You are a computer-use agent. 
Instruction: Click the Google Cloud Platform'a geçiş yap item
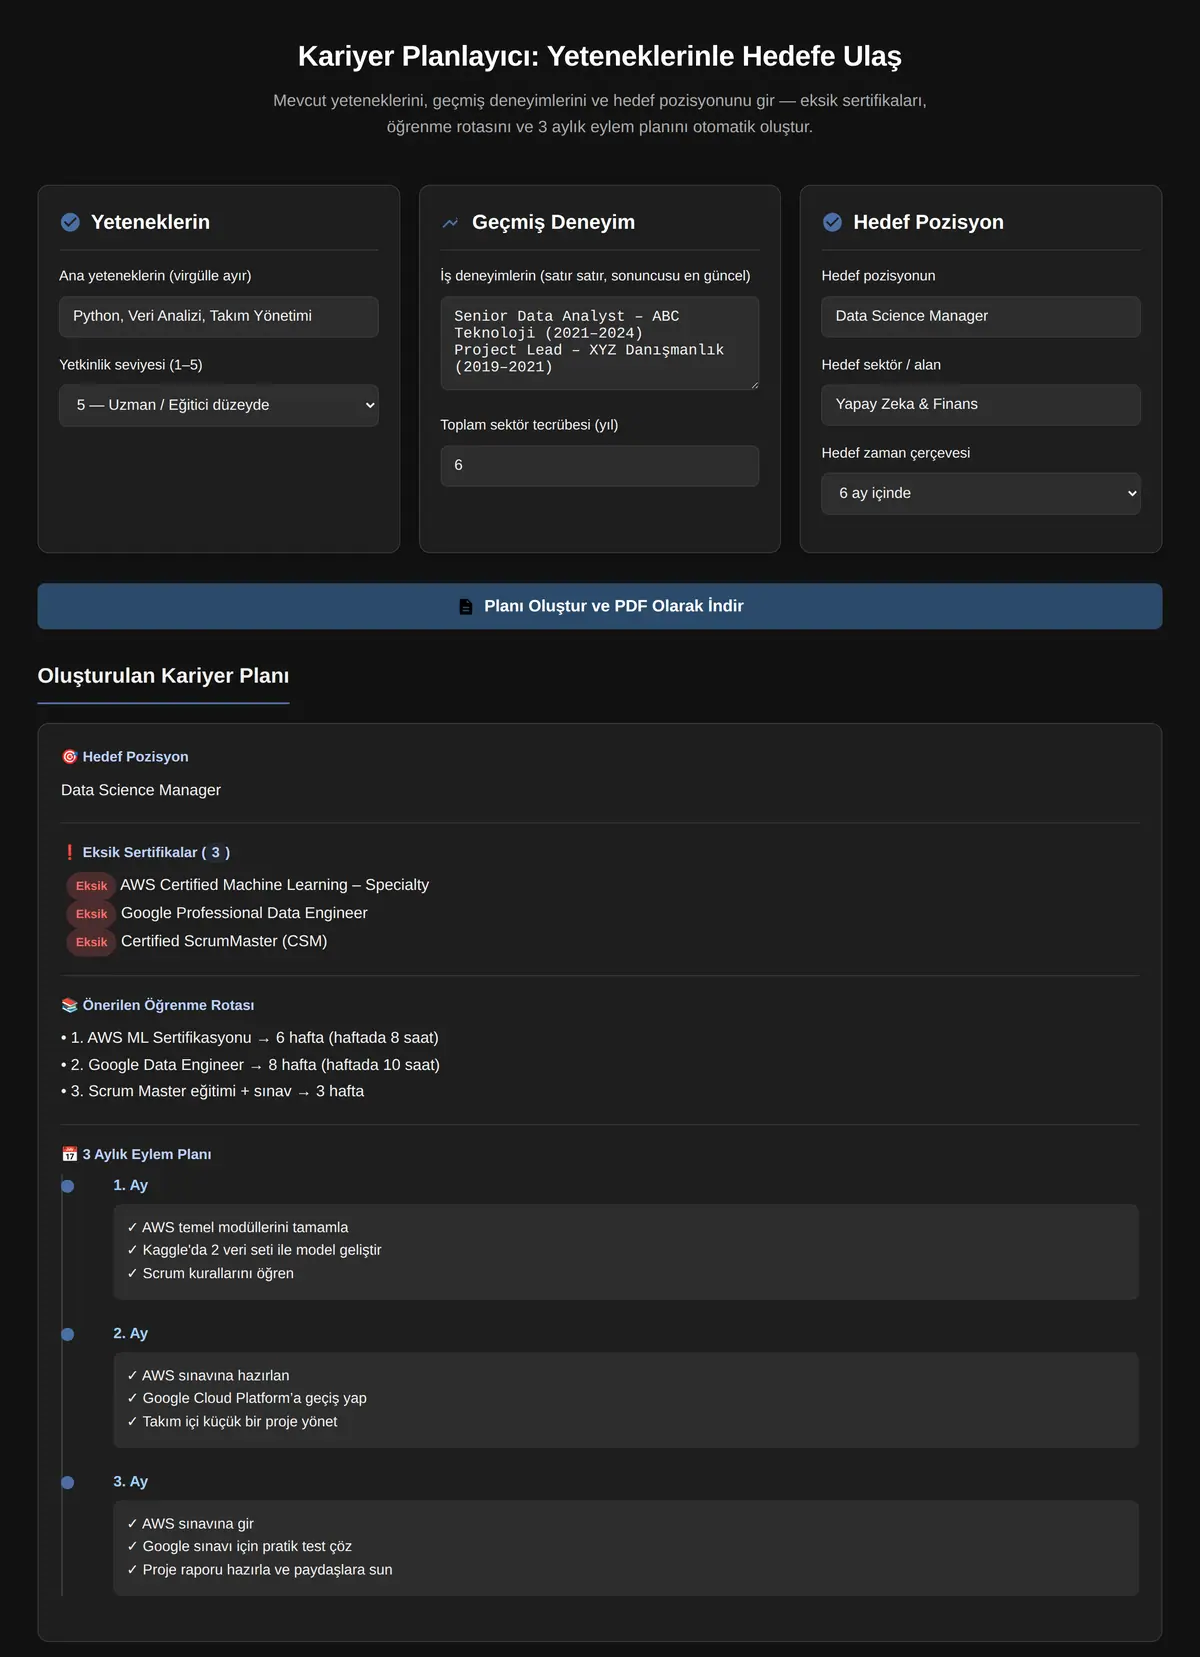(247, 1398)
